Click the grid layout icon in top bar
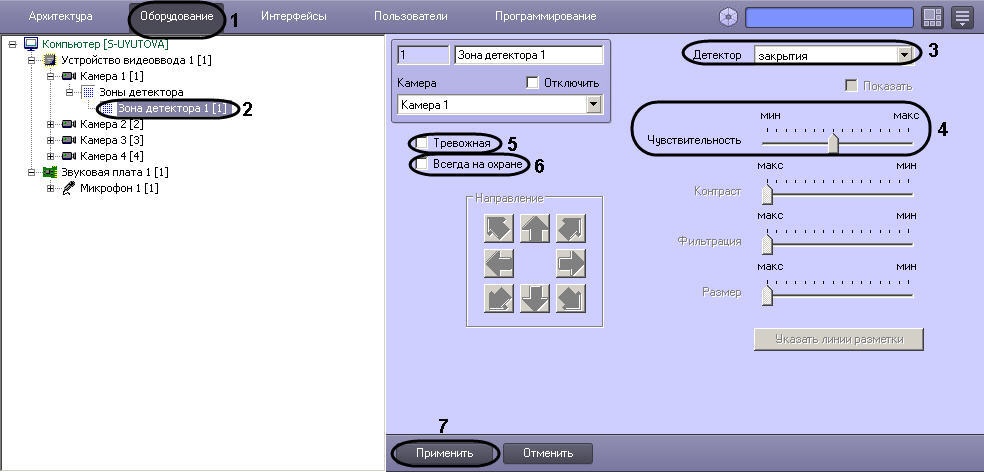This screenshot has width=984, height=472. click(x=932, y=17)
